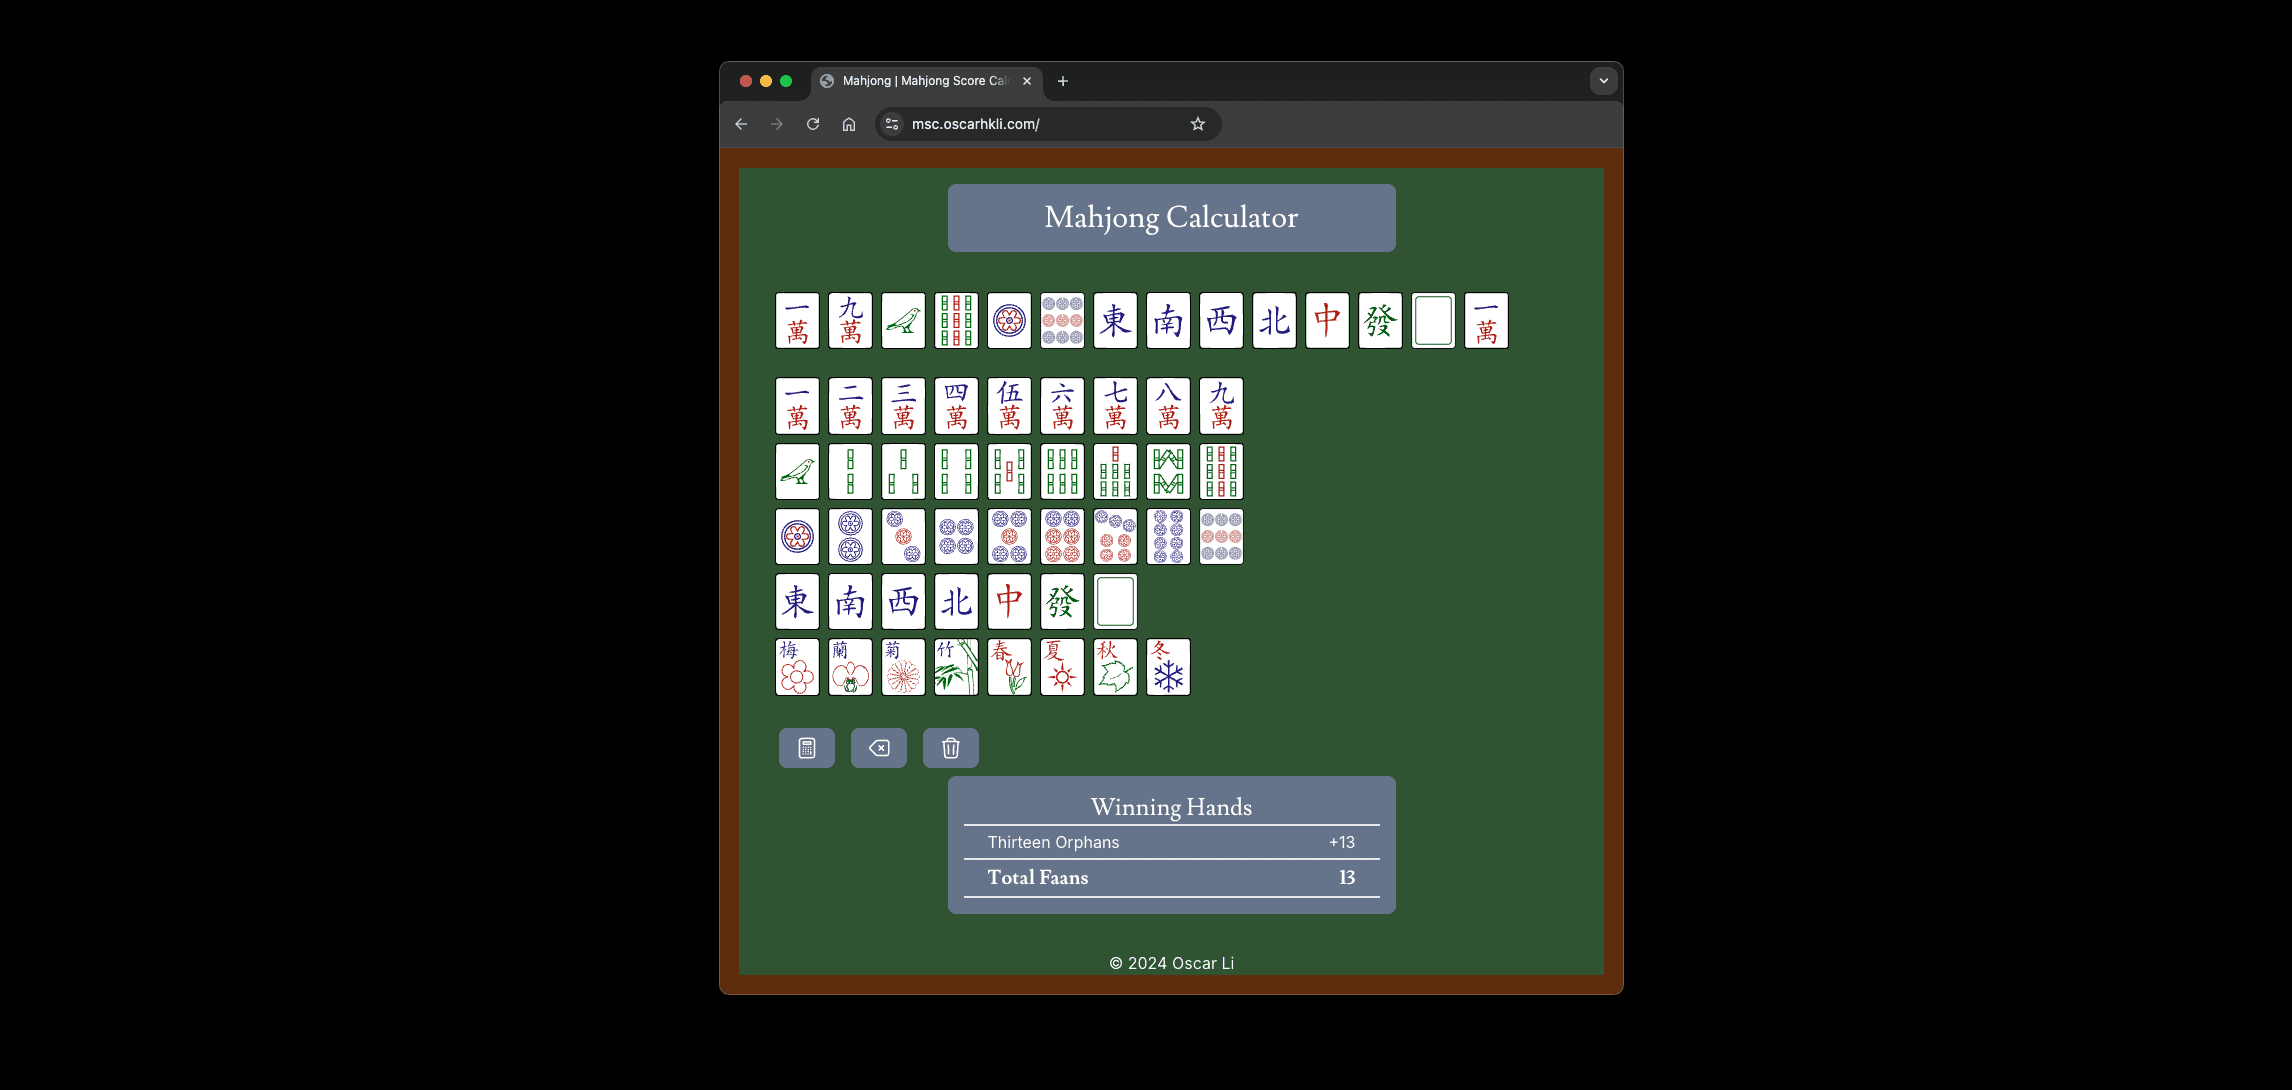Click the trash clear-all button
This screenshot has width=2292, height=1090.
950,748
